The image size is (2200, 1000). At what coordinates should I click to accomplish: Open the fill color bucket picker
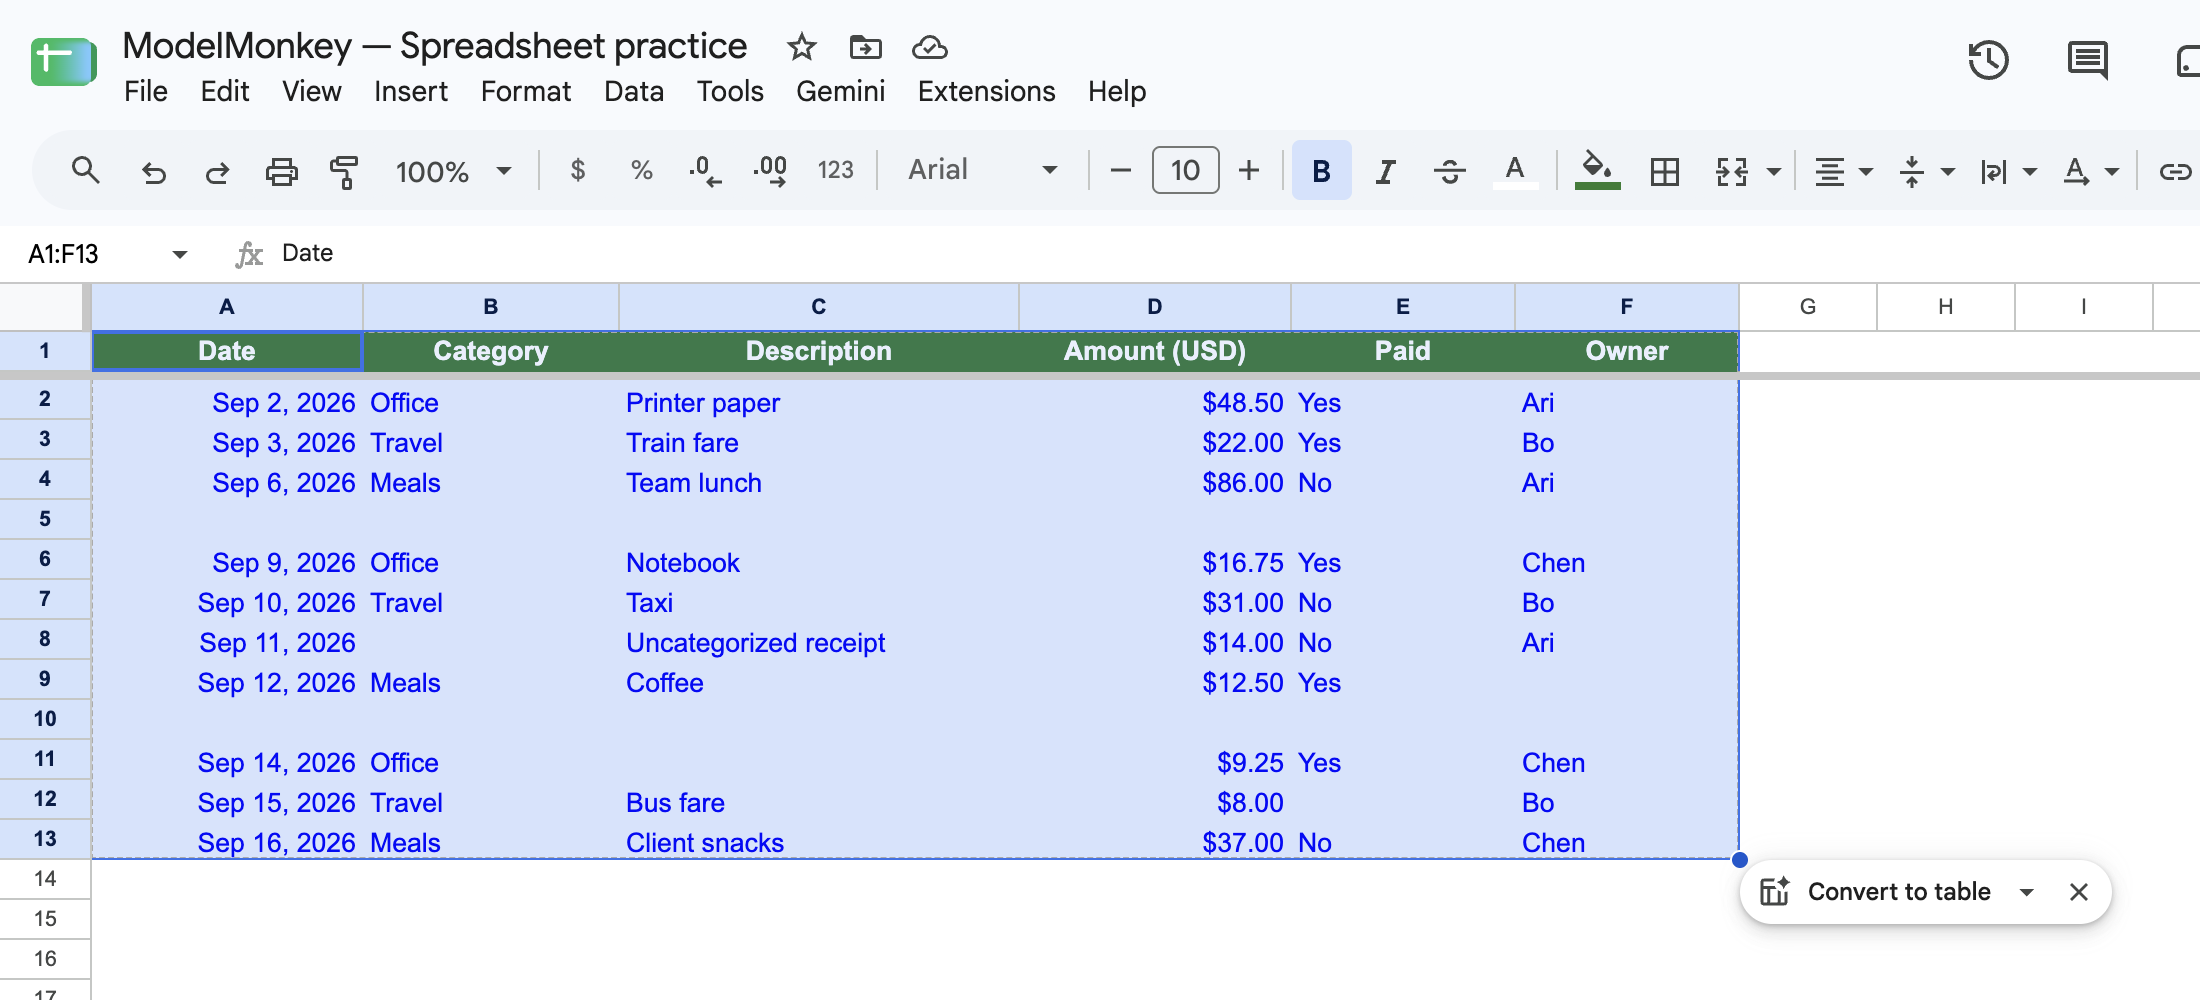coord(1597,171)
